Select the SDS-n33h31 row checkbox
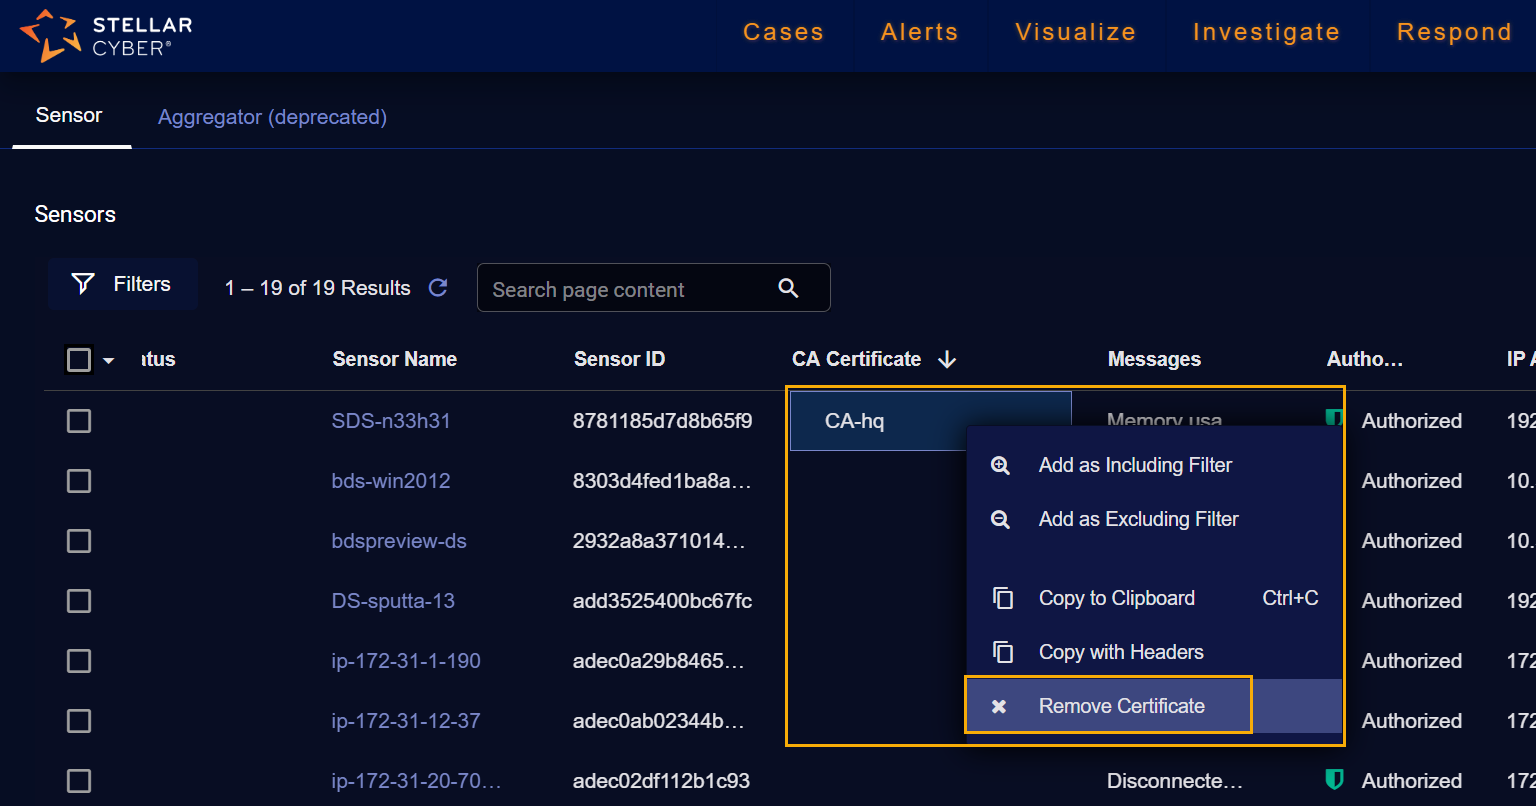The width and height of the screenshot is (1536, 806). [79, 421]
